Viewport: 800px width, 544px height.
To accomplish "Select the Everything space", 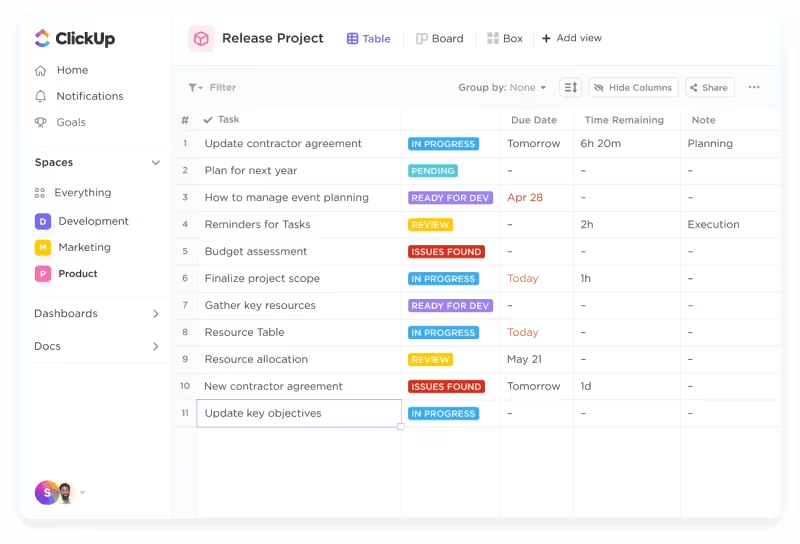I will 83,193.
